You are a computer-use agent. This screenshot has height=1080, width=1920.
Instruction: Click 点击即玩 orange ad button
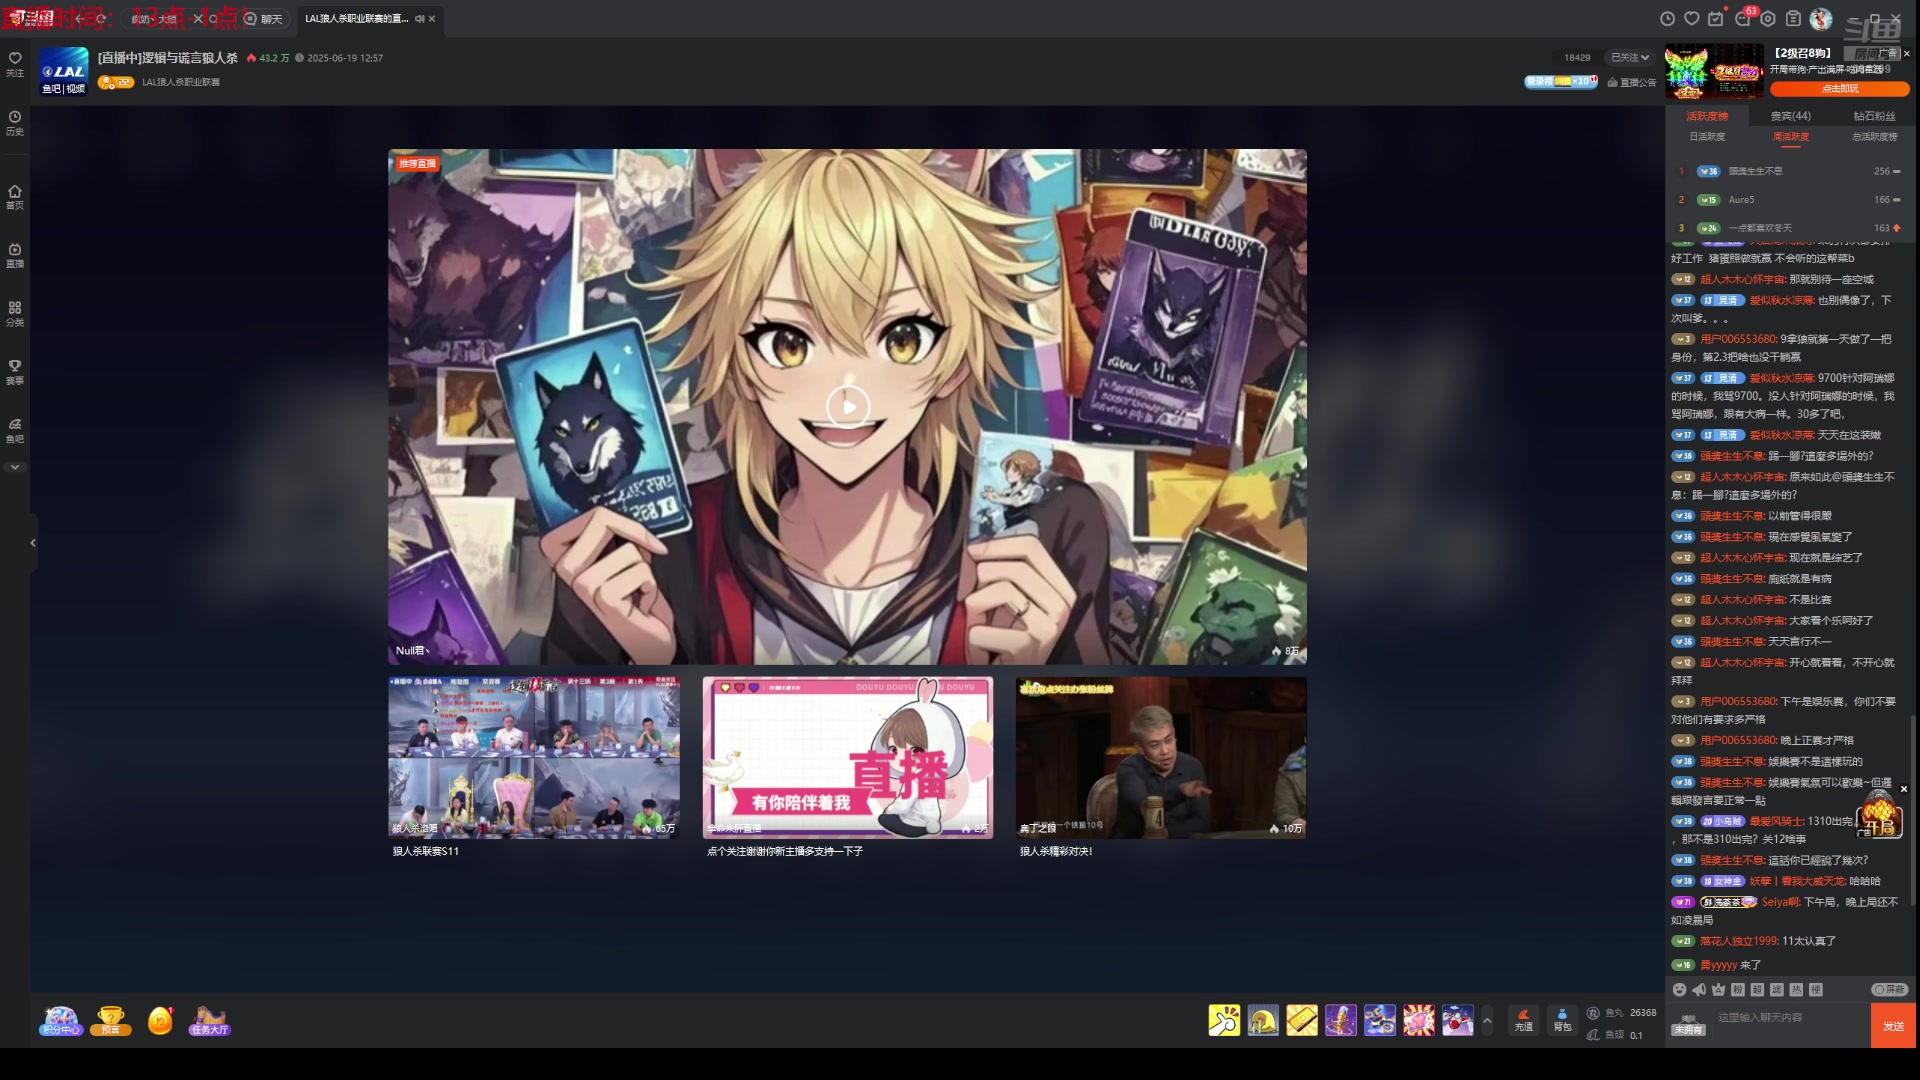(1839, 89)
